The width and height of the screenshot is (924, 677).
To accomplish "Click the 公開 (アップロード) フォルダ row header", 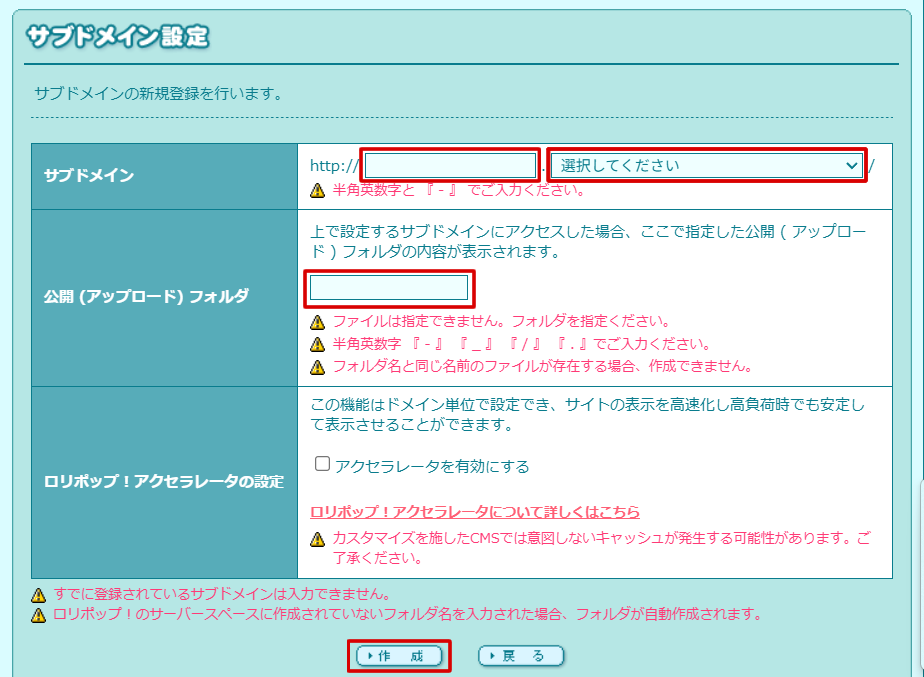I will pos(146,296).
